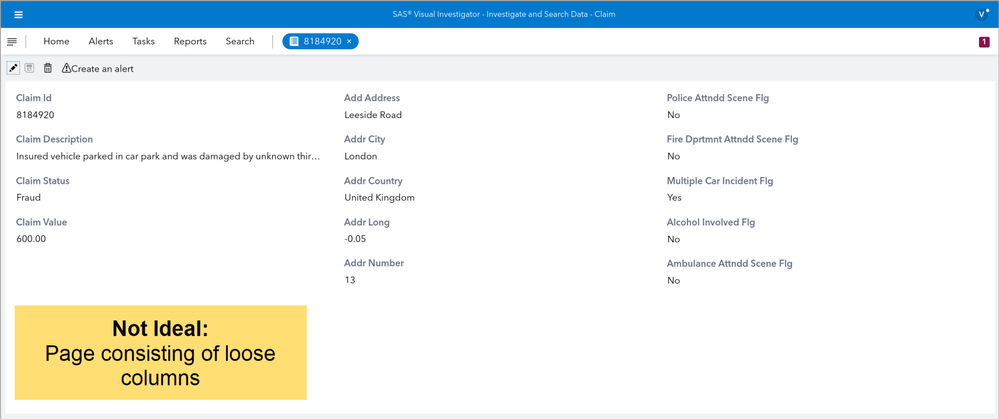
Task: Click the Addr Country value United Kingdom
Action: [379, 198]
